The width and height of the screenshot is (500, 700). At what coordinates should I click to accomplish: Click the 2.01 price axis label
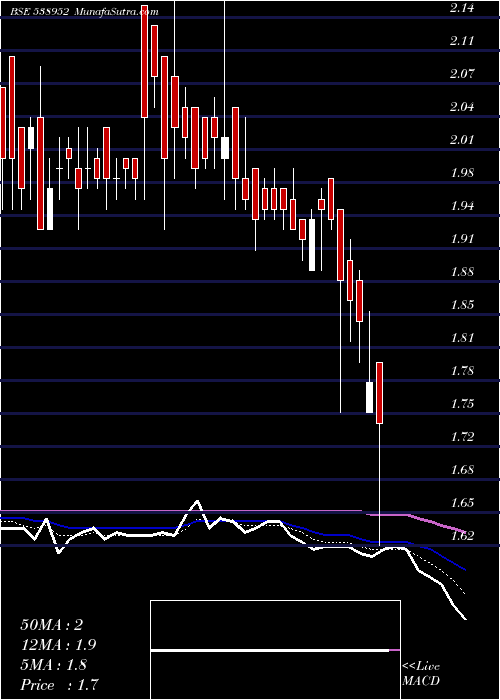(462, 140)
